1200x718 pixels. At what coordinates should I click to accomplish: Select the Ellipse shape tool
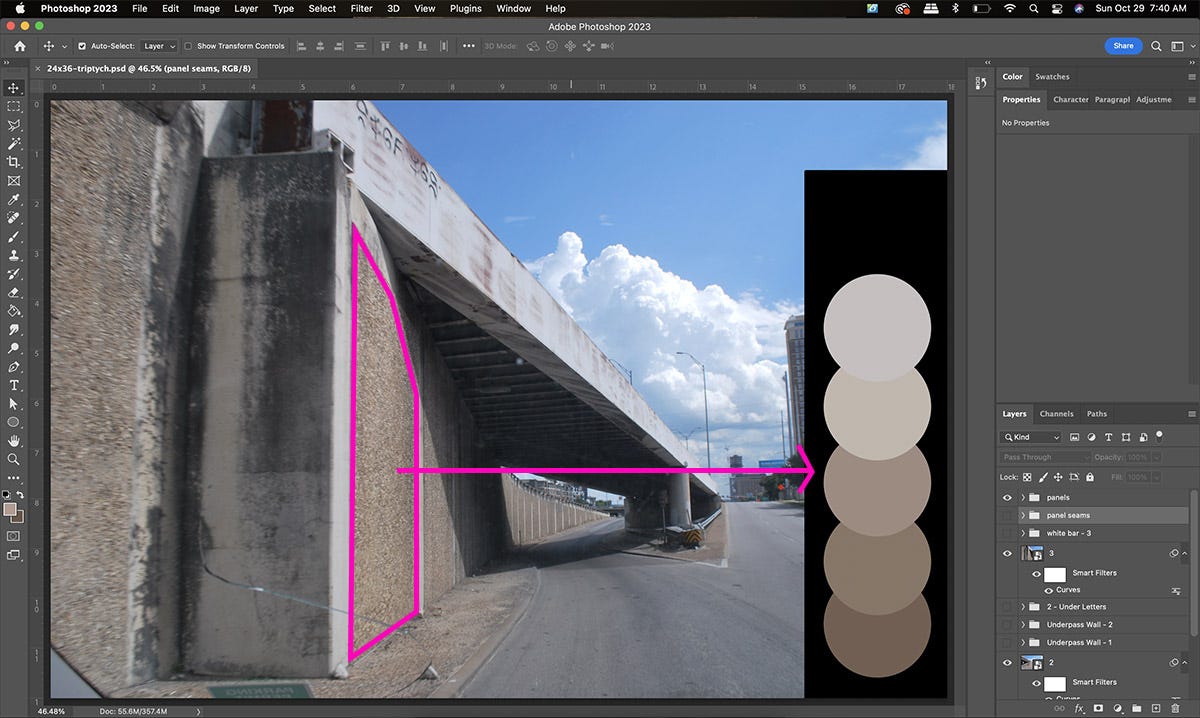click(x=14, y=422)
